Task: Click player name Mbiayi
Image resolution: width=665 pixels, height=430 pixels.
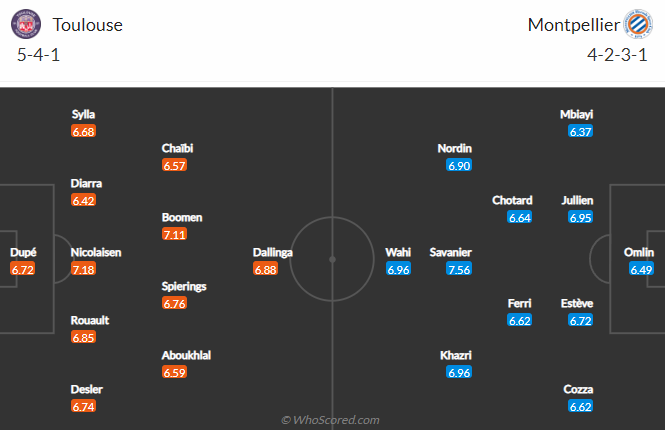Action: click(x=576, y=114)
